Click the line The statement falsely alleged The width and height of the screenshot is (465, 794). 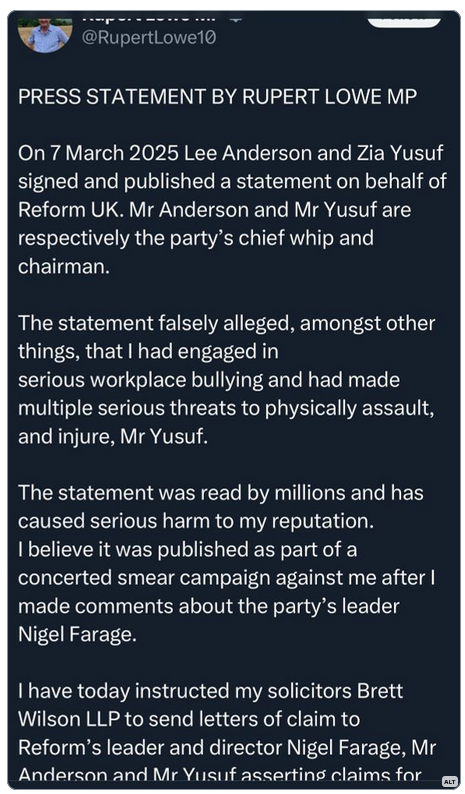tap(226, 324)
